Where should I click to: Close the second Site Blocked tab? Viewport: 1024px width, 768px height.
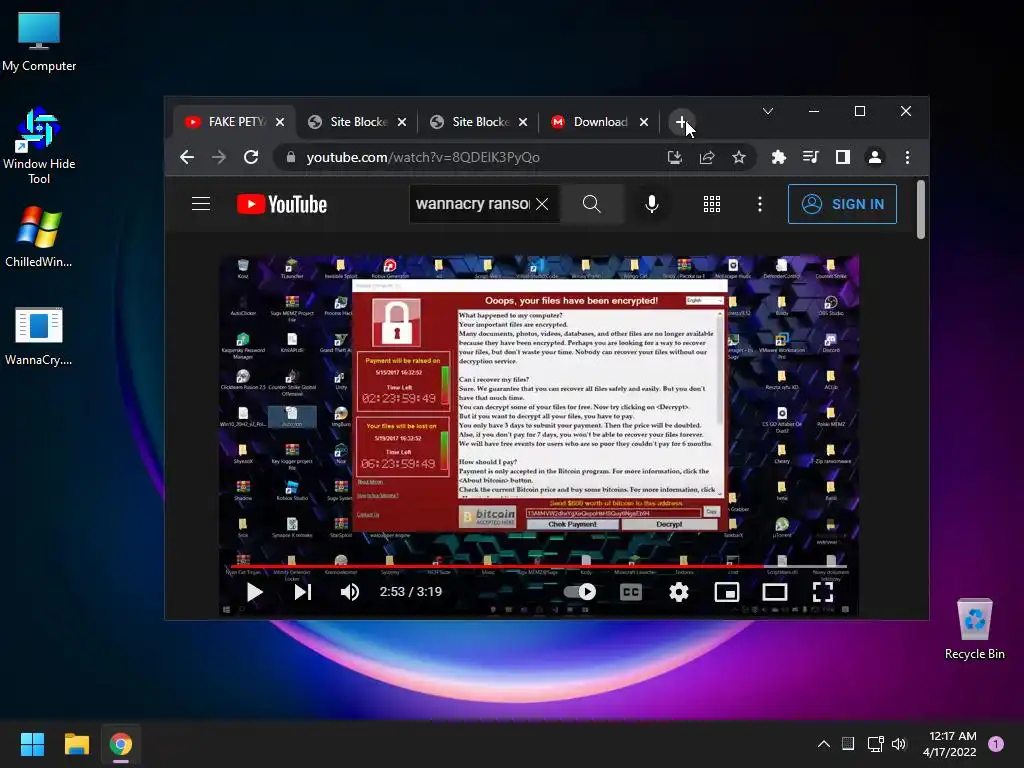click(523, 122)
